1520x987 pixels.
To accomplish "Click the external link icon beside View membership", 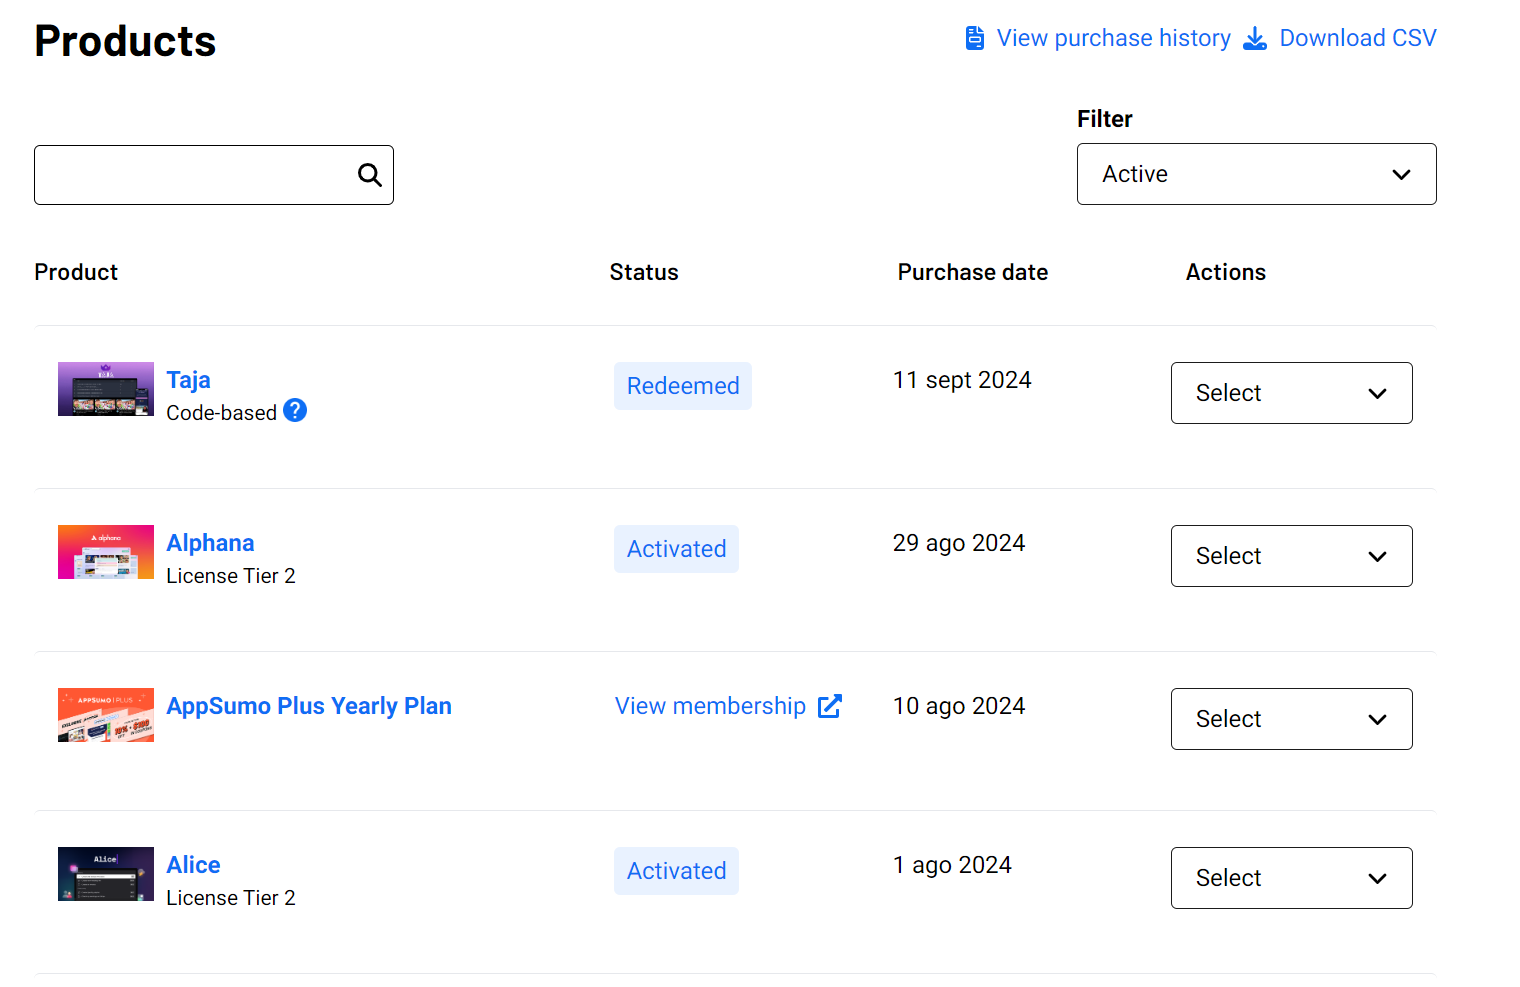I will [x=829, y=706].
